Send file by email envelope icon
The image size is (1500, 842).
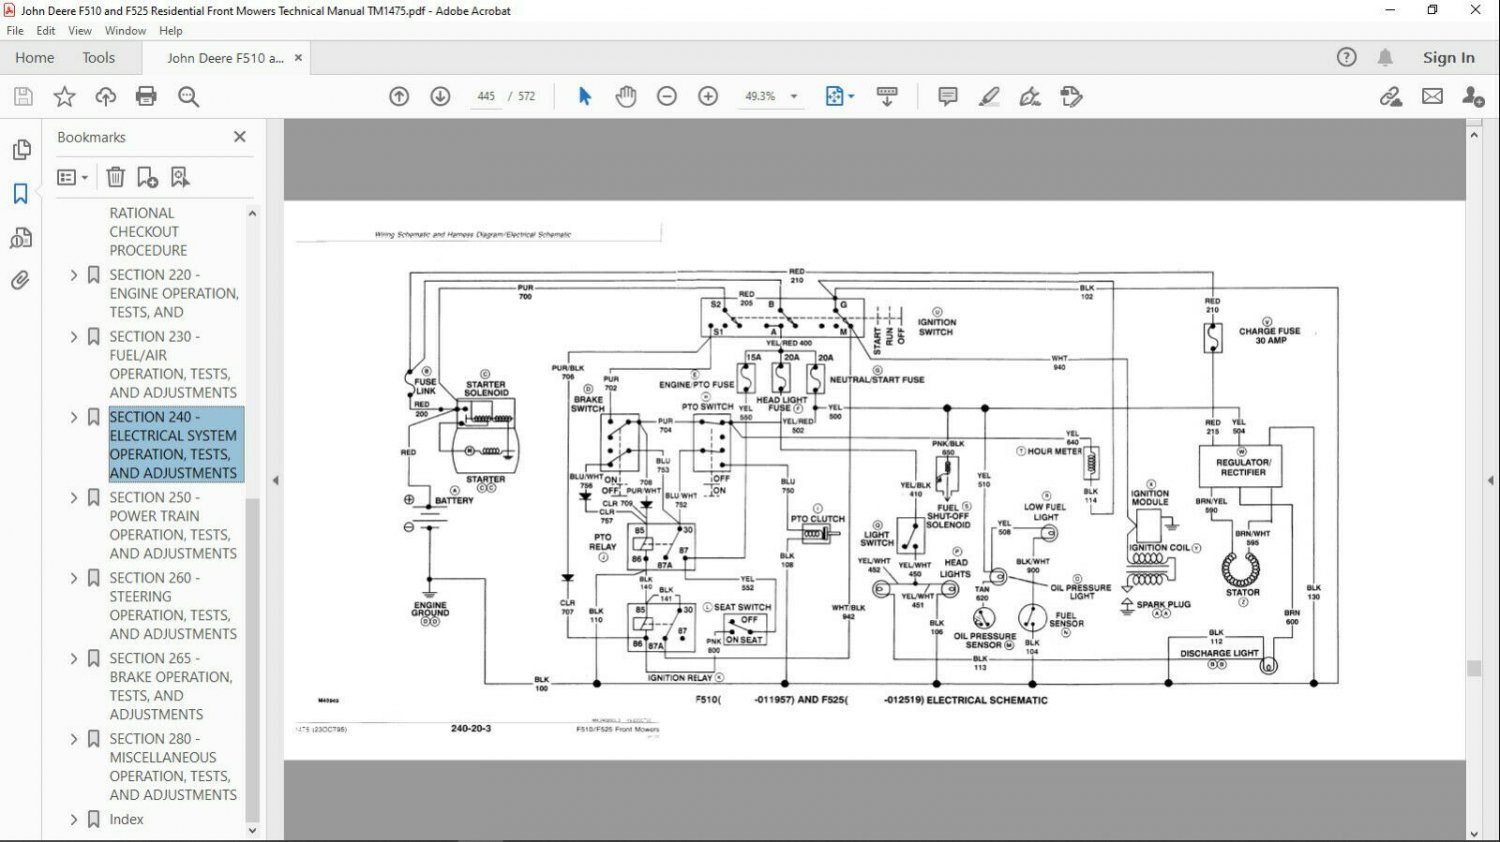1432,96
